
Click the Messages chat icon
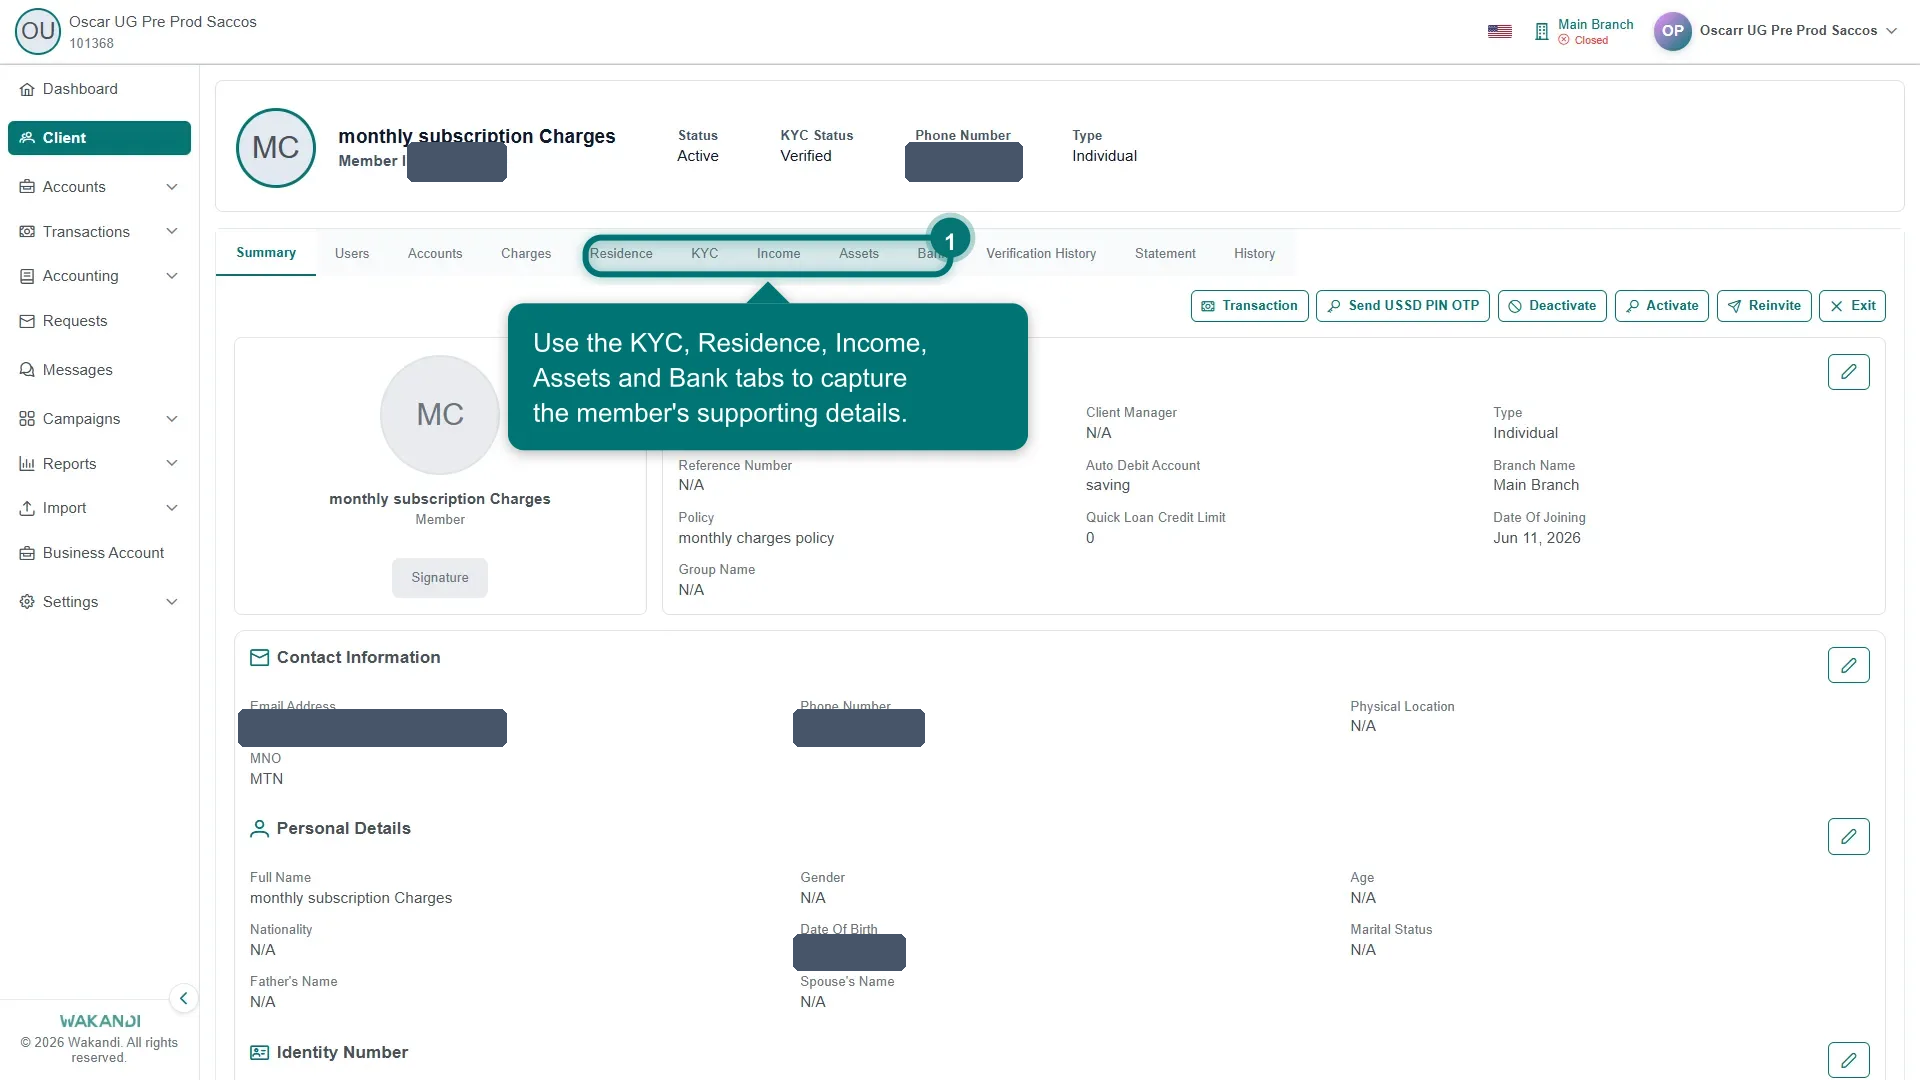pyautogui.click(x=27, y=370)
